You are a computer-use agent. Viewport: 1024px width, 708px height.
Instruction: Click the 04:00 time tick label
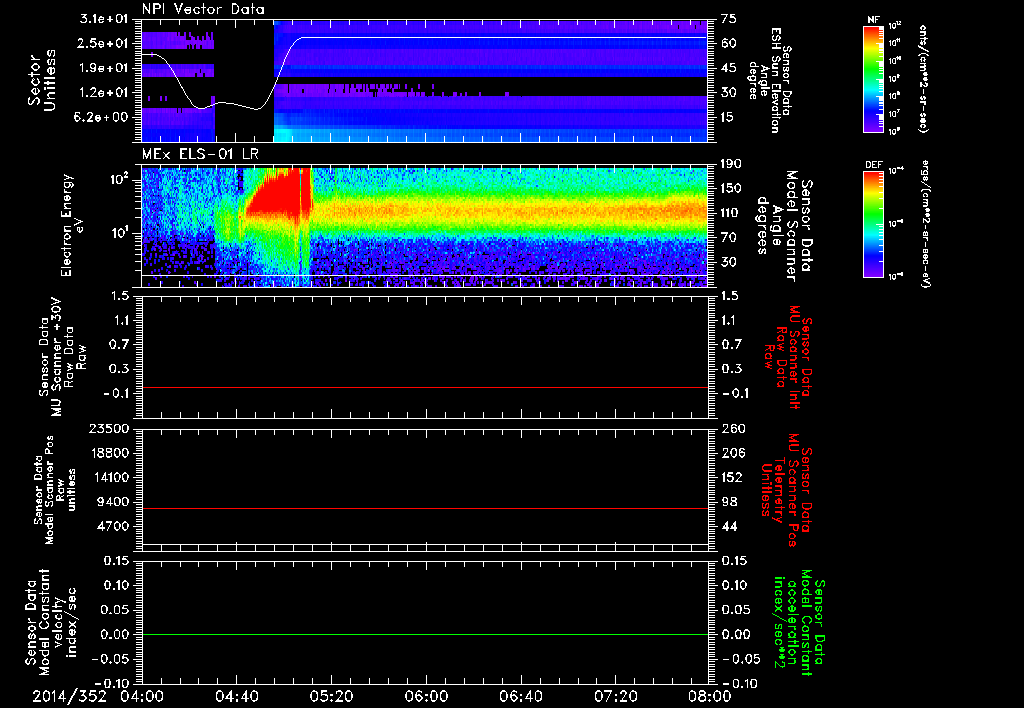(142, 696)
